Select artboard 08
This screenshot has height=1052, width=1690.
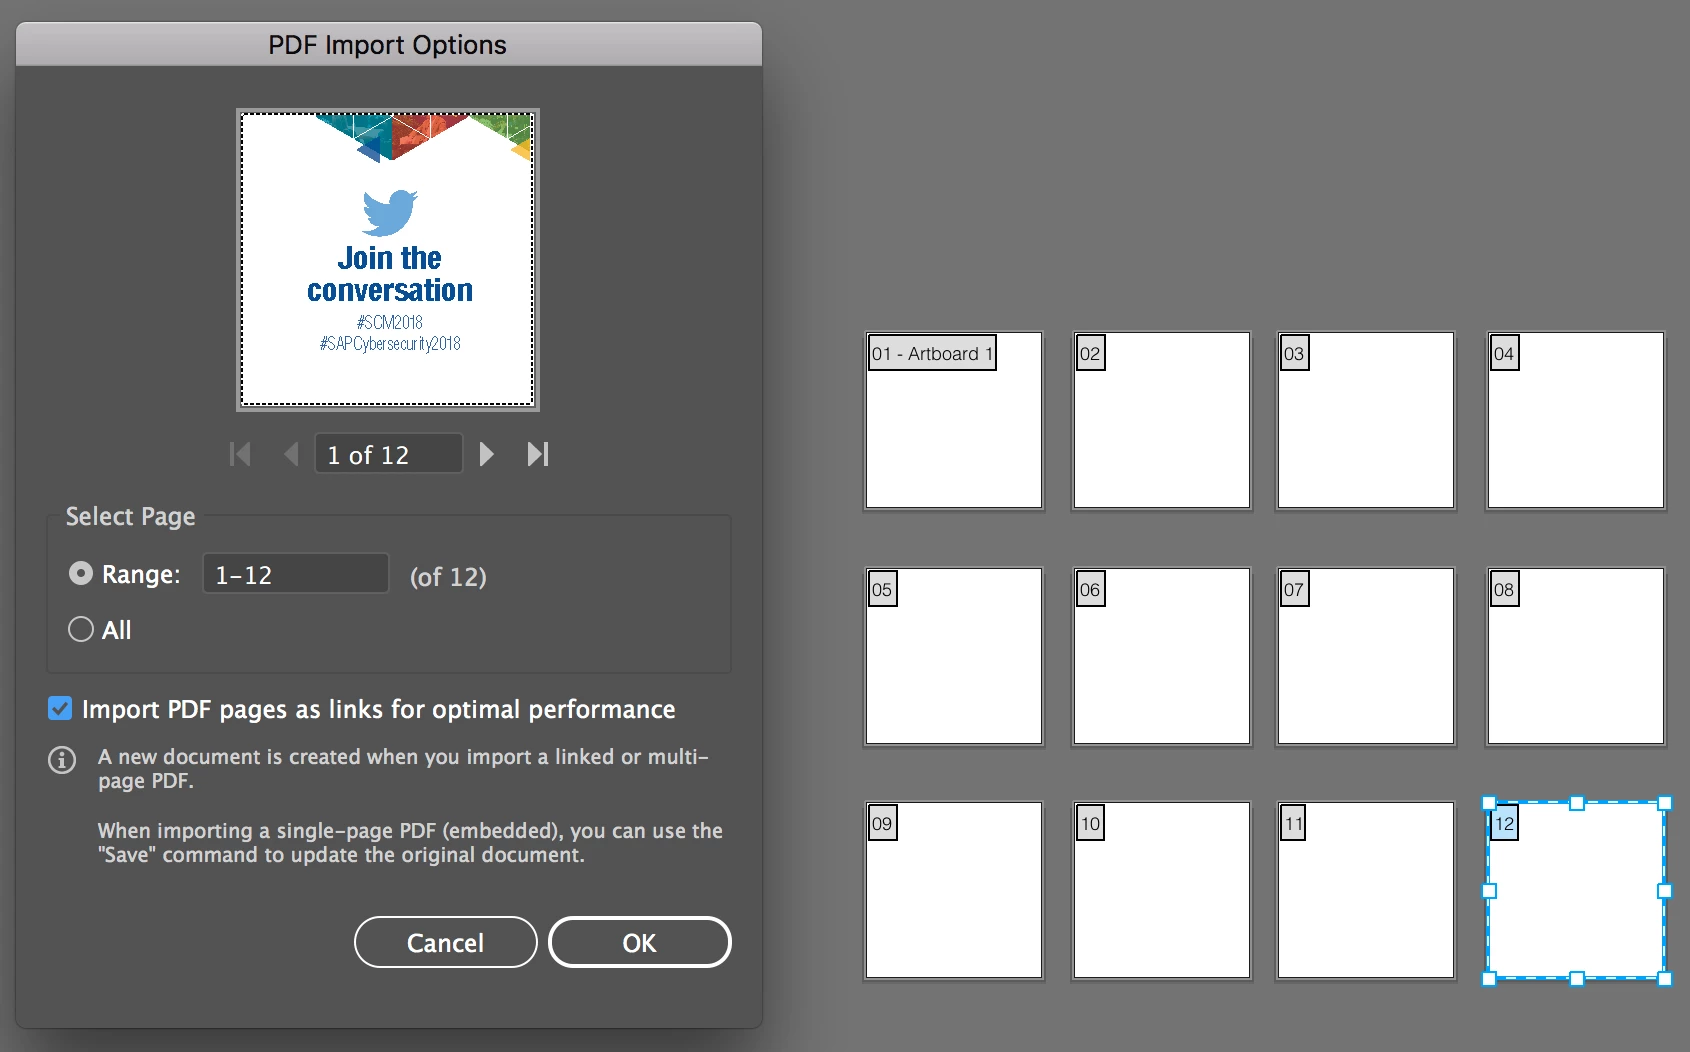click(1576, 656)
